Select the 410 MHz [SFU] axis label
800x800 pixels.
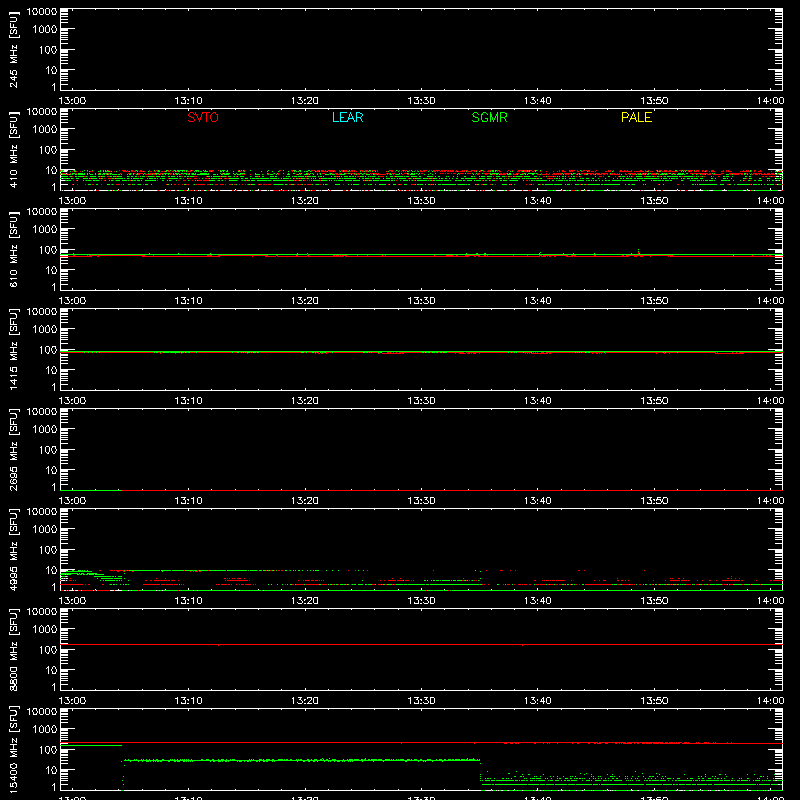[x=14, y=150]
